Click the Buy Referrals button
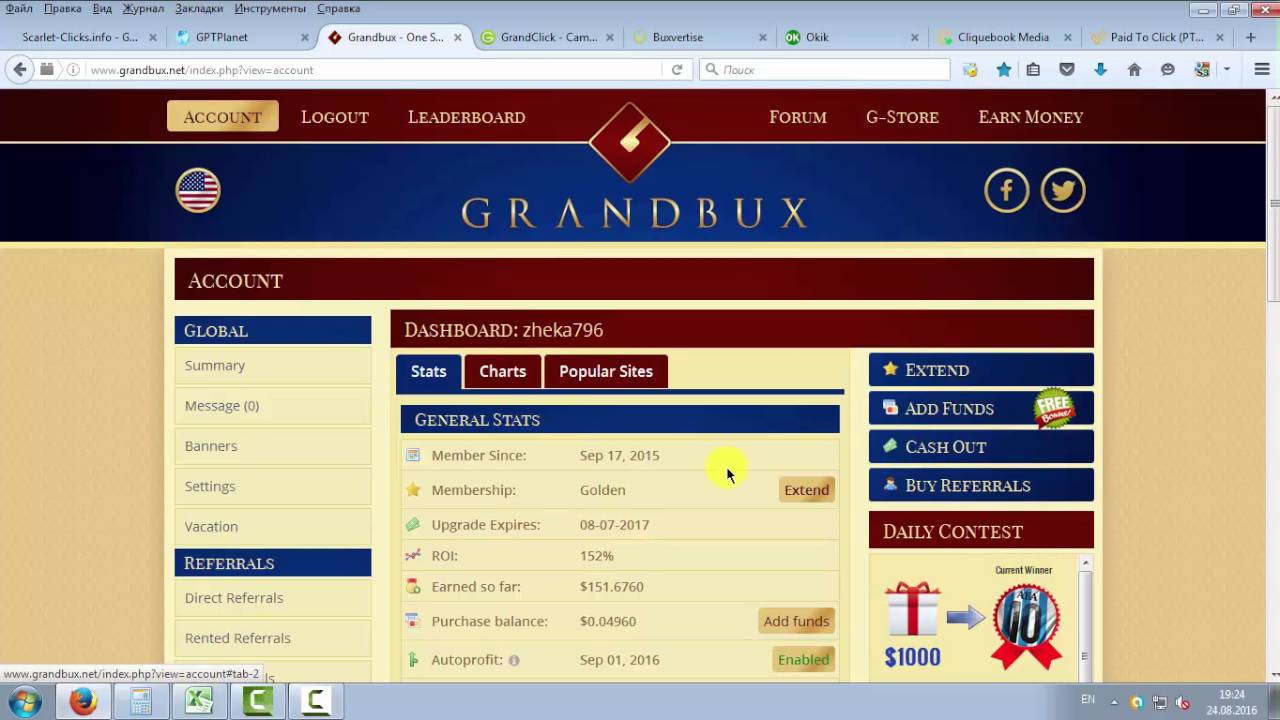The width and height of the screenshot is (1280, 720). coord(981,485)
